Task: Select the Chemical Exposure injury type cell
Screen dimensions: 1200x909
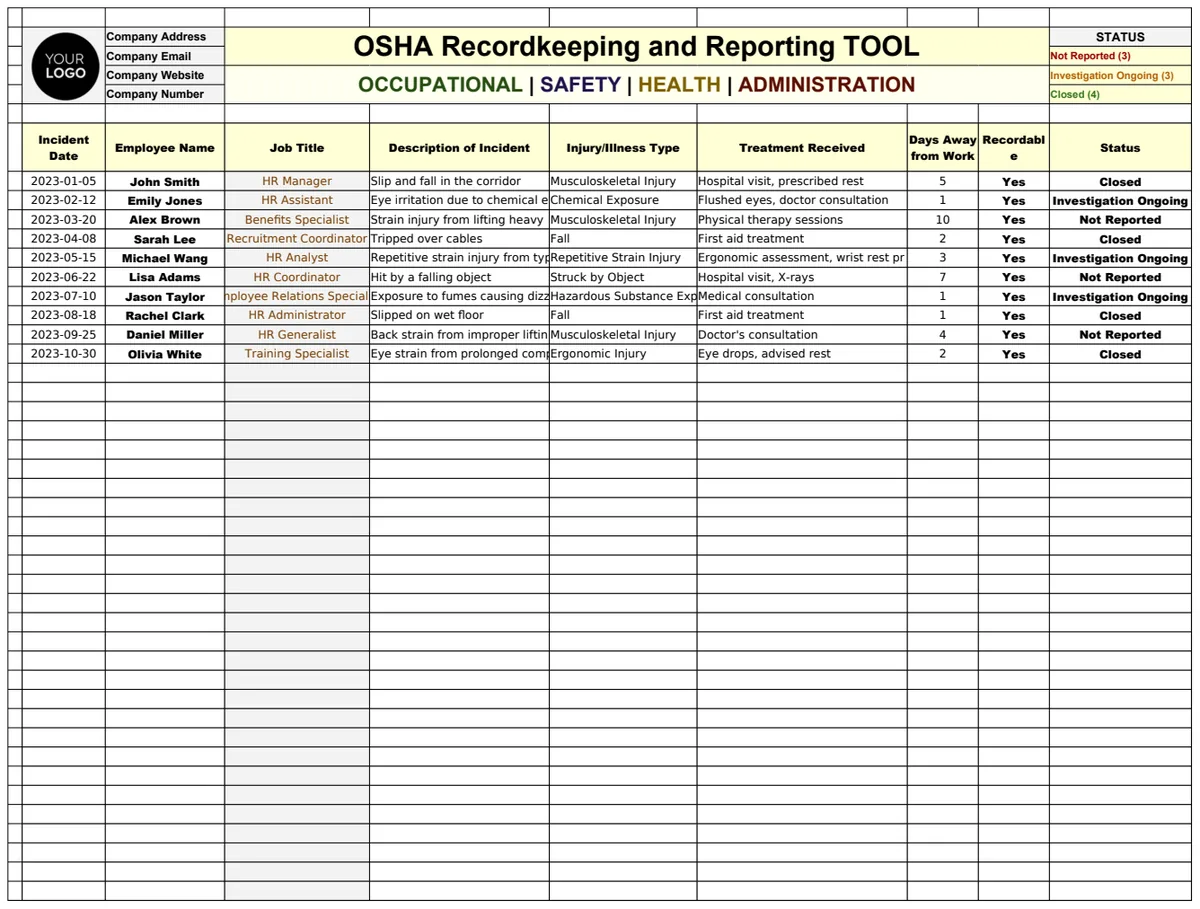Action: [x=623, y=201]
